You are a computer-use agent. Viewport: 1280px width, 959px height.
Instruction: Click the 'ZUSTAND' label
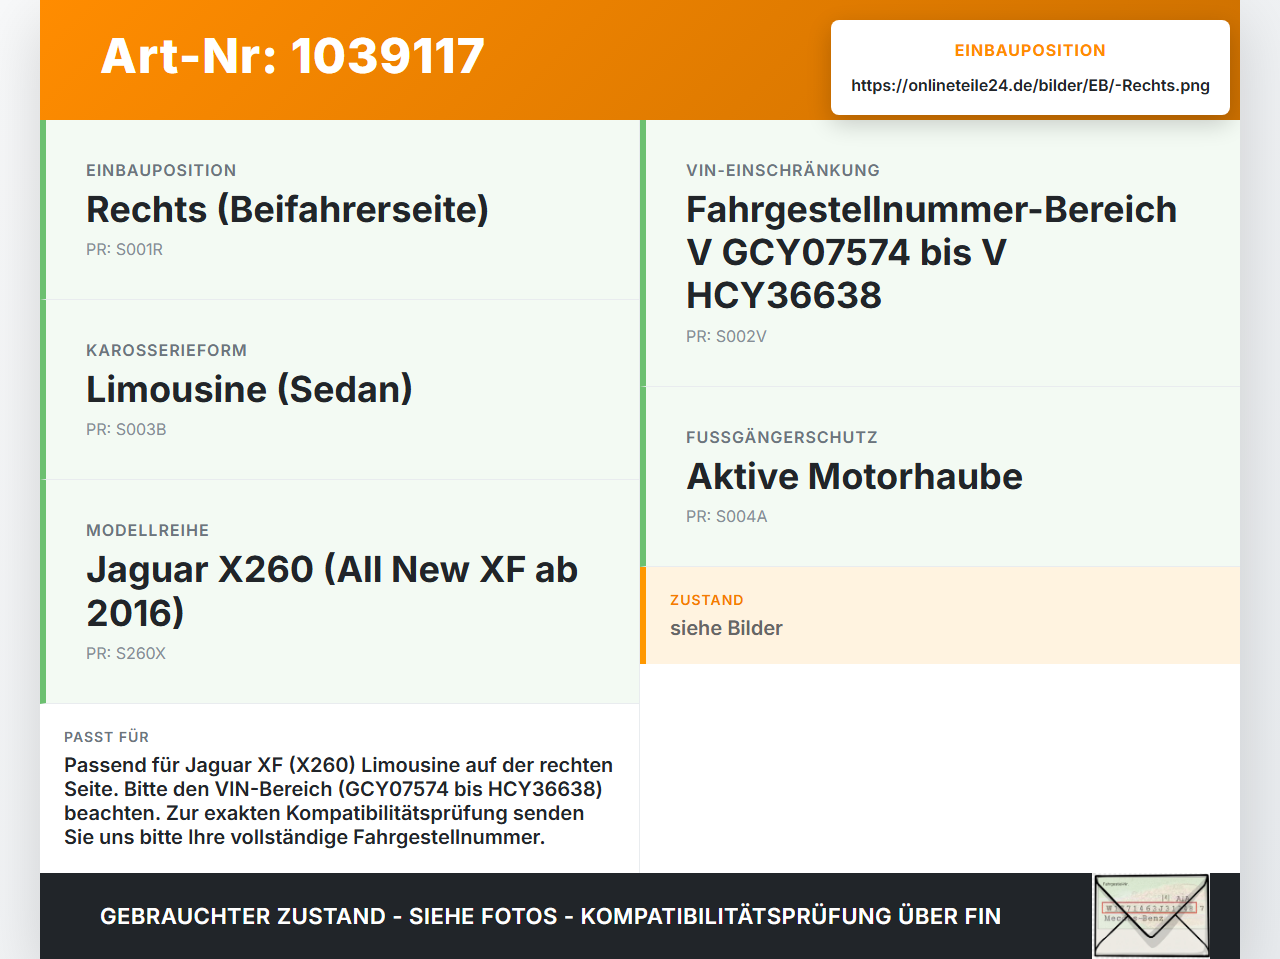pyautogui.click(x=707, y=600)
